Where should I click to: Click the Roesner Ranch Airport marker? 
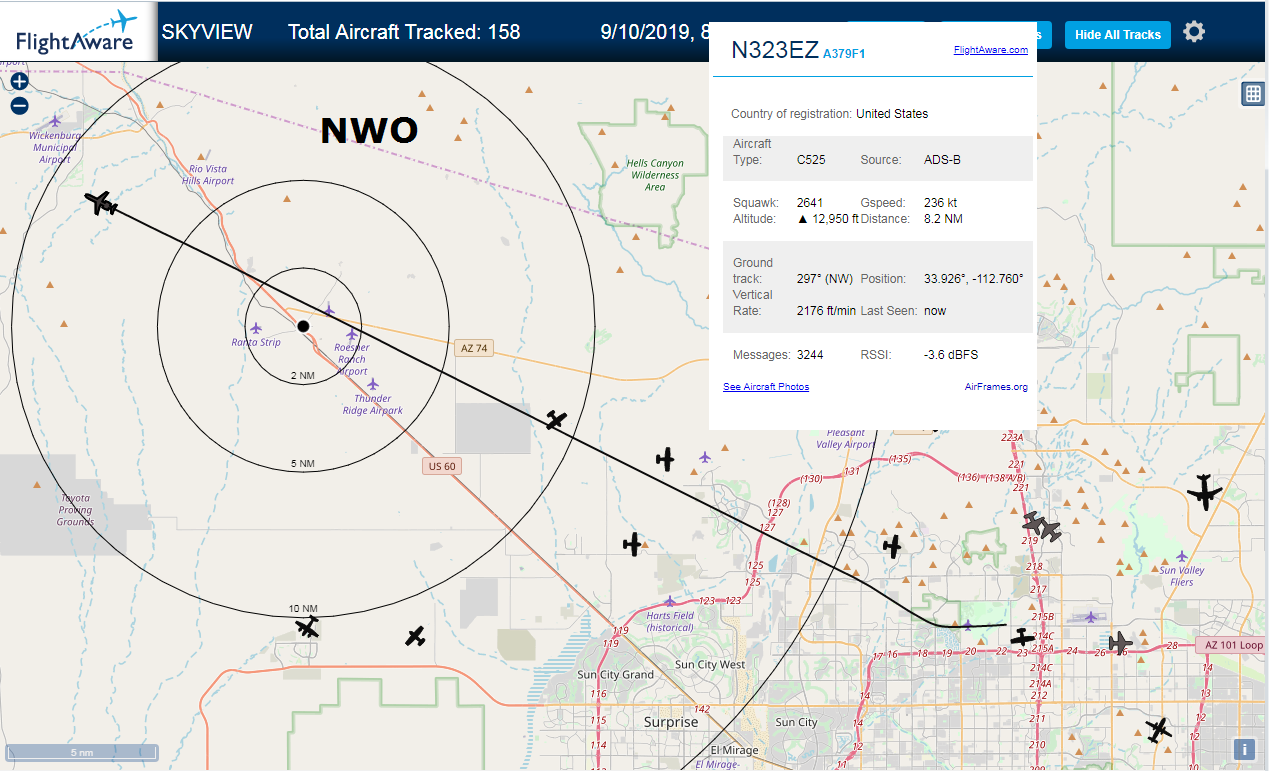click(352, 334)
